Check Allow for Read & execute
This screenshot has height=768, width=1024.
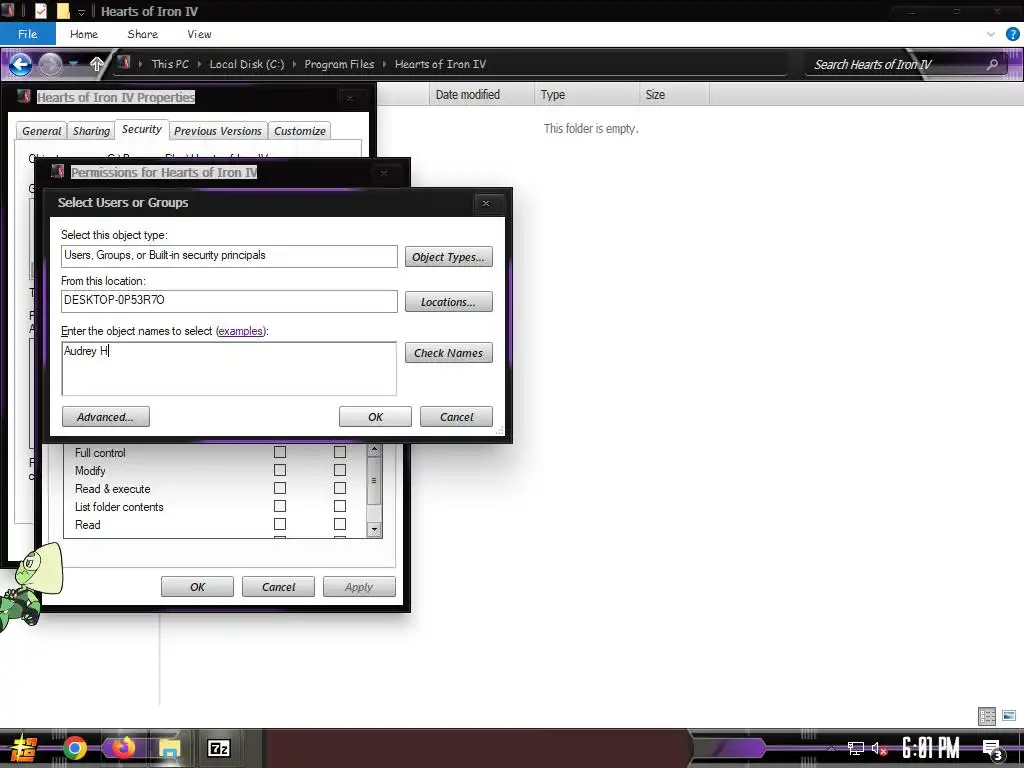[x=280, y=488]
